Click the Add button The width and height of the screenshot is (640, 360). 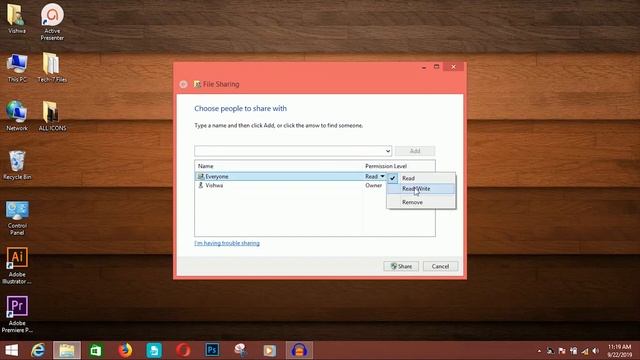tap(415, 151)
